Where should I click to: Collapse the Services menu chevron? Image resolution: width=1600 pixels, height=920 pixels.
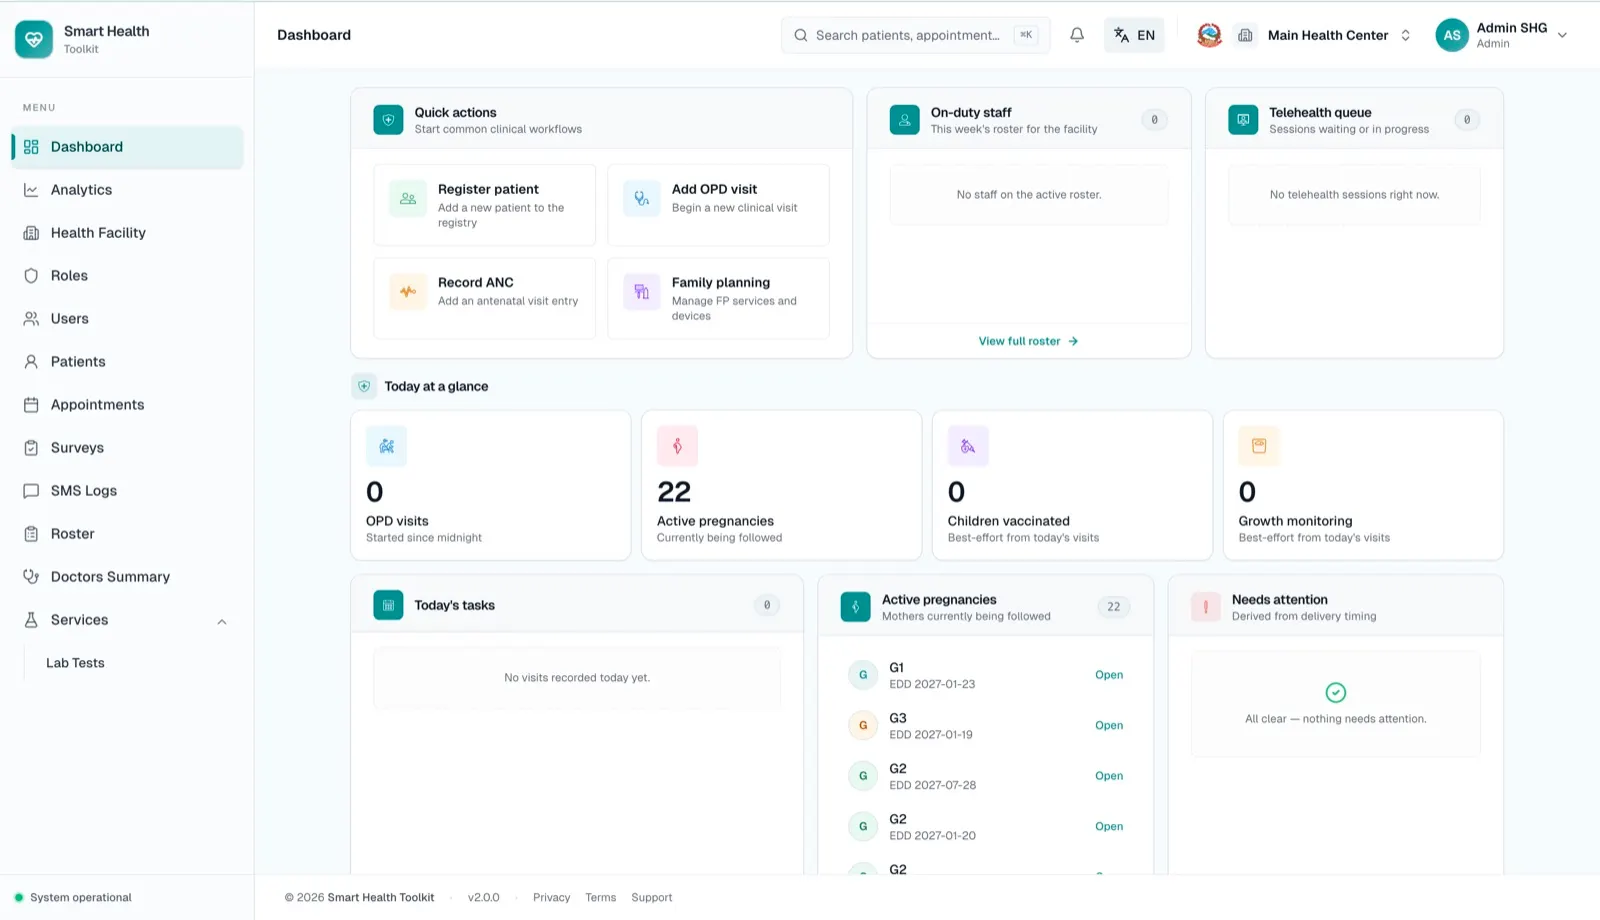(222, 621)
